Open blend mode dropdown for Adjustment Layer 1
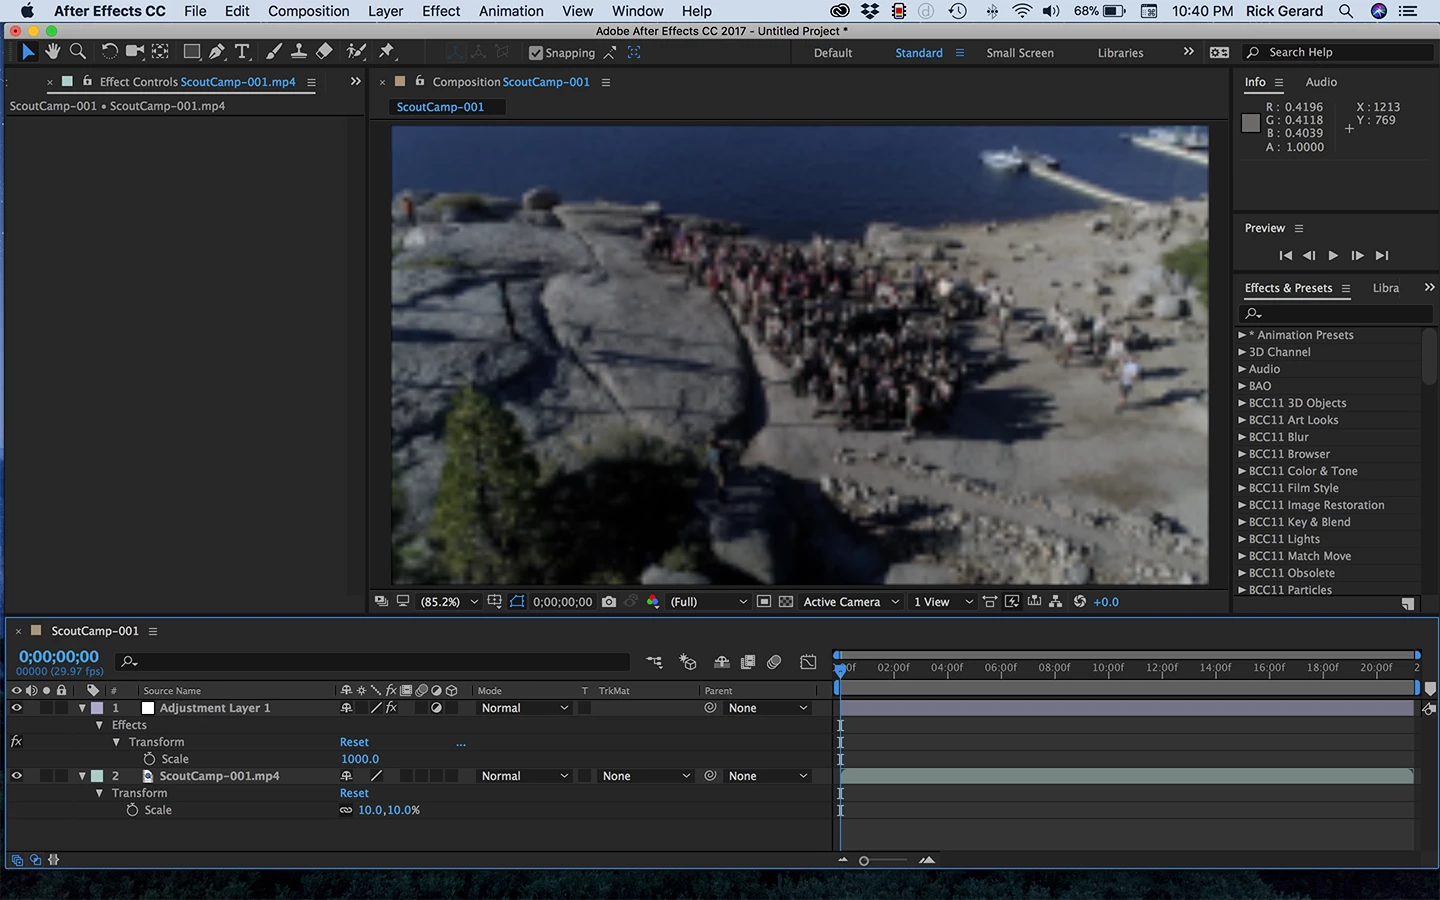 point(524,708)
